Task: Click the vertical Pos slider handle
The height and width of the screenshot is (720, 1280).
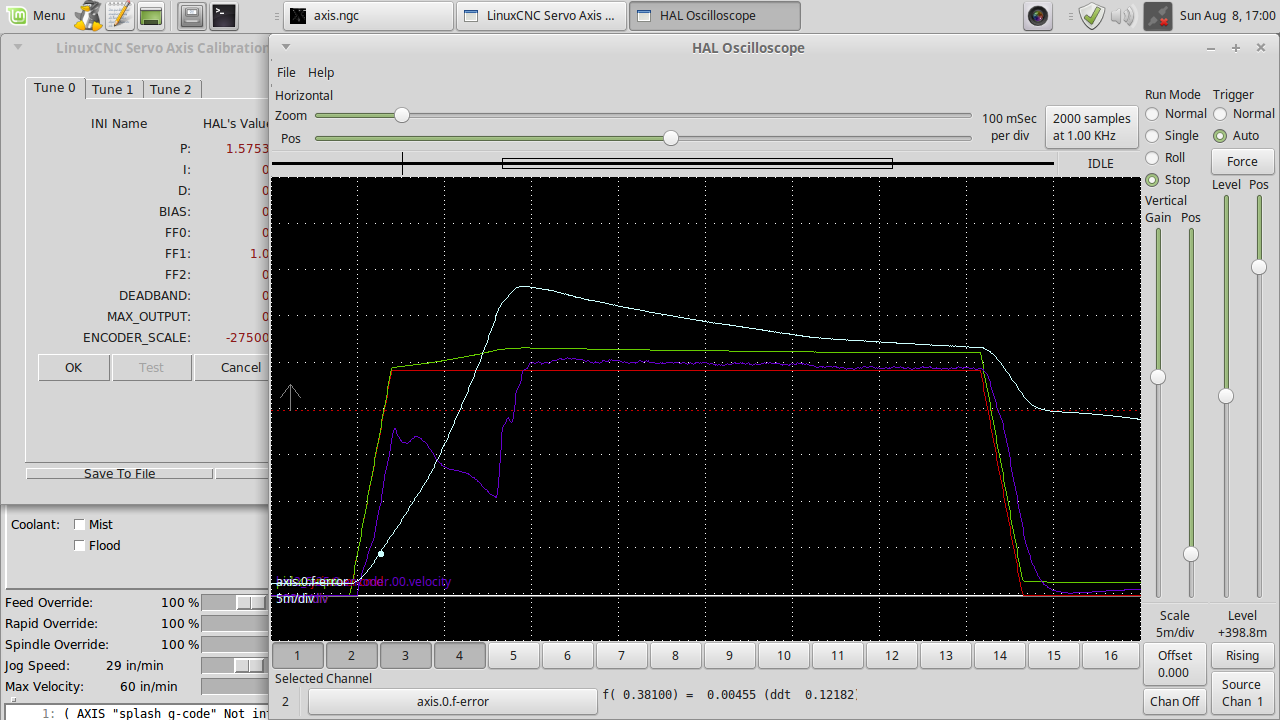Action: 1191,554
